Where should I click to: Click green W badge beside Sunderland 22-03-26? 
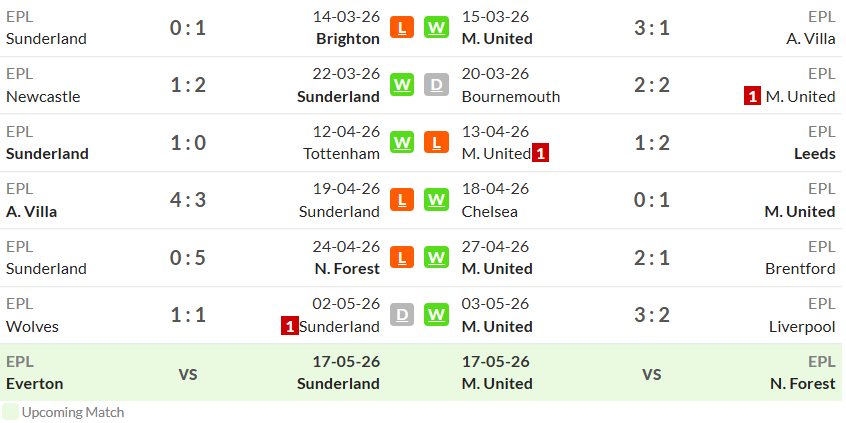click(x=401, y=85)
